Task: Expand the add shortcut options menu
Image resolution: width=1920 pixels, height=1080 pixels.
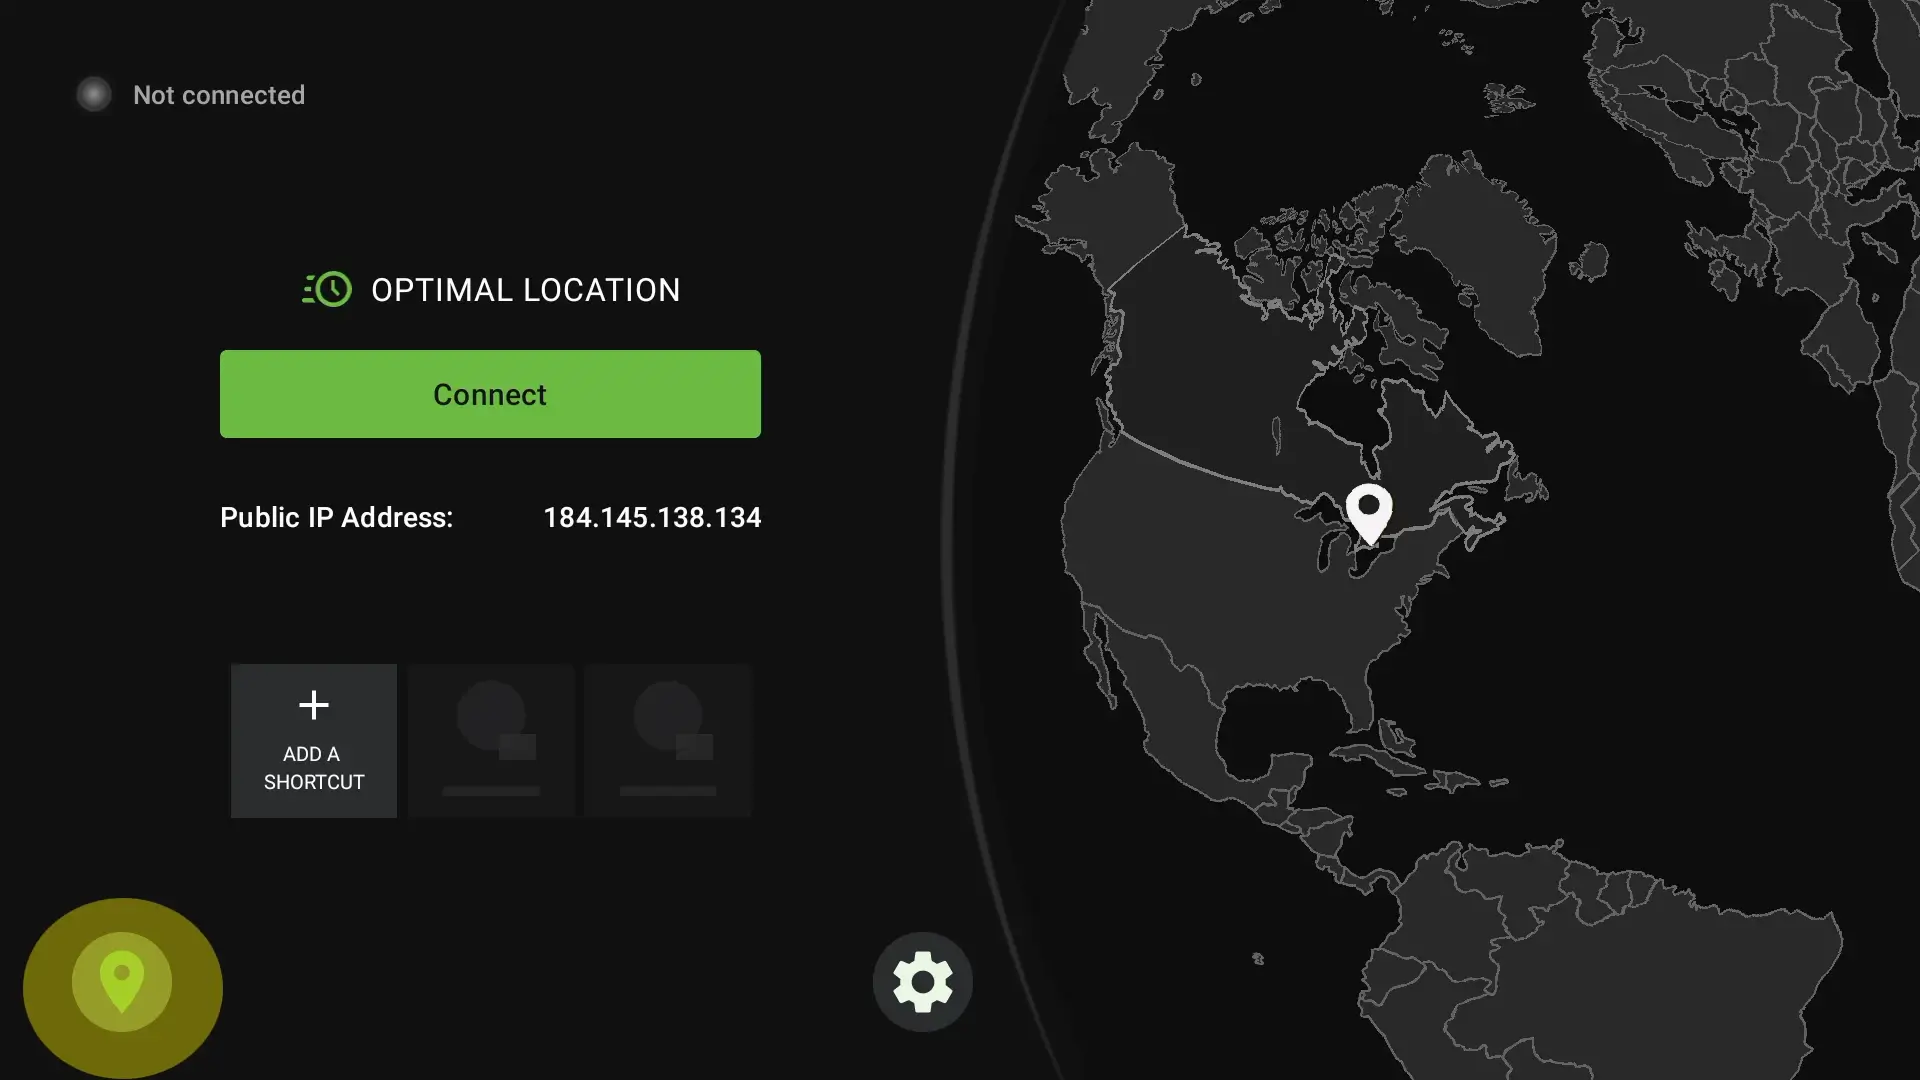Action: (x=313, y=738)
